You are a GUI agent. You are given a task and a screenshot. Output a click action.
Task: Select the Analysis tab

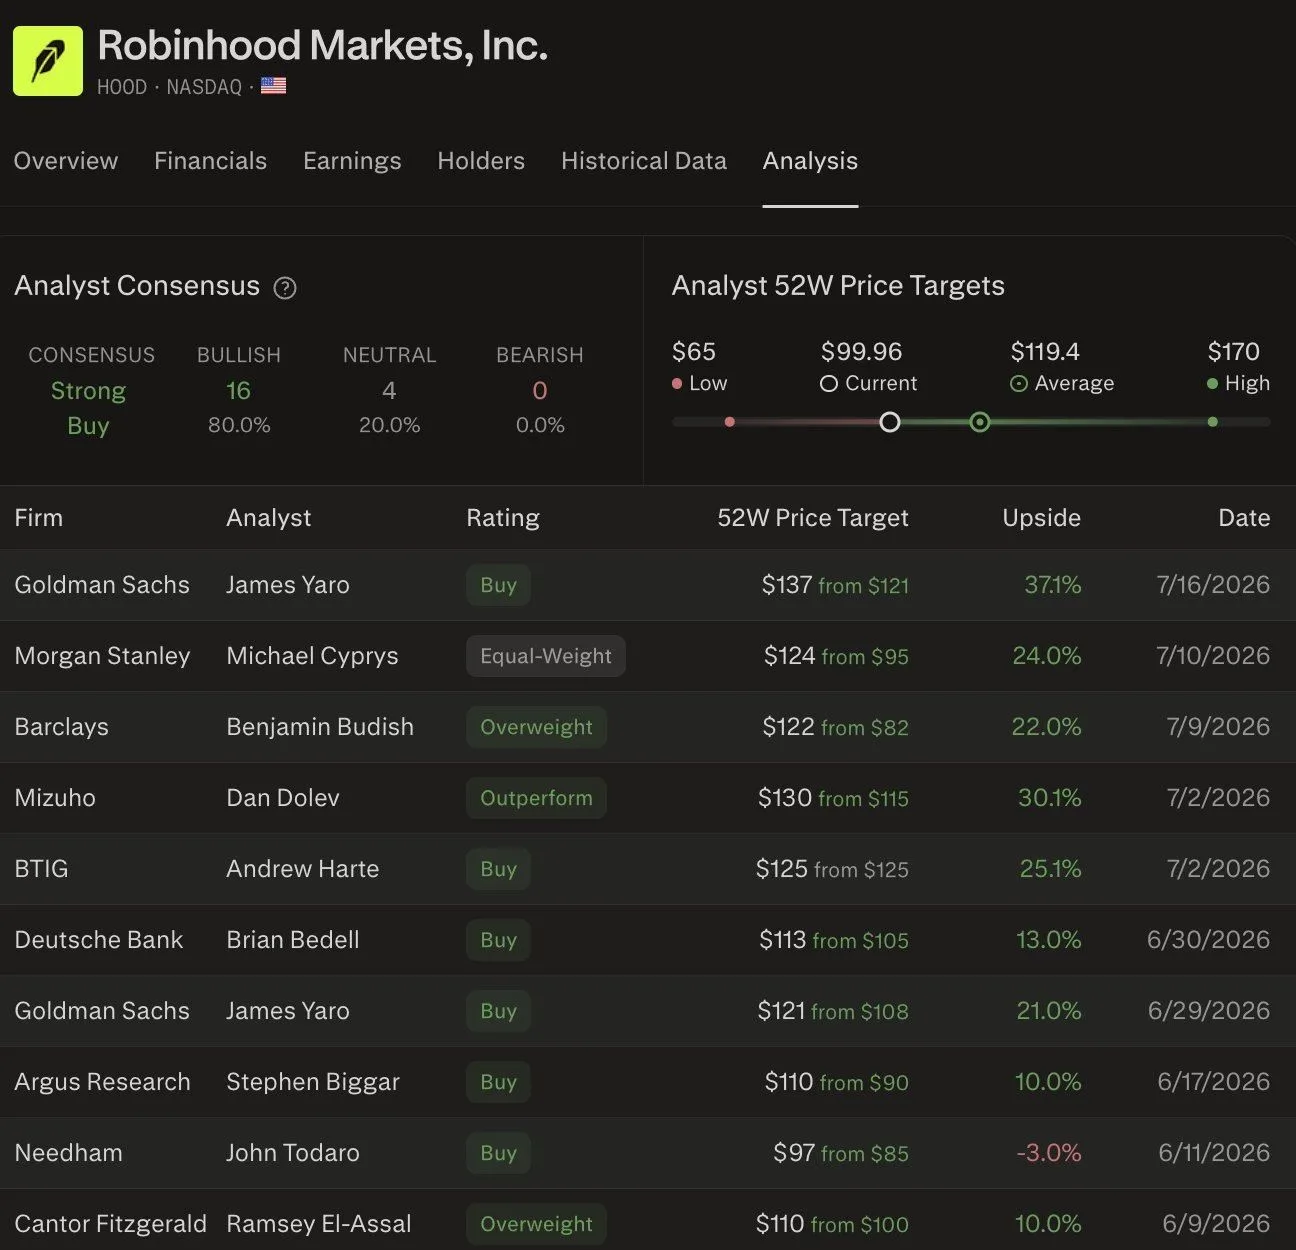[810, 161]
